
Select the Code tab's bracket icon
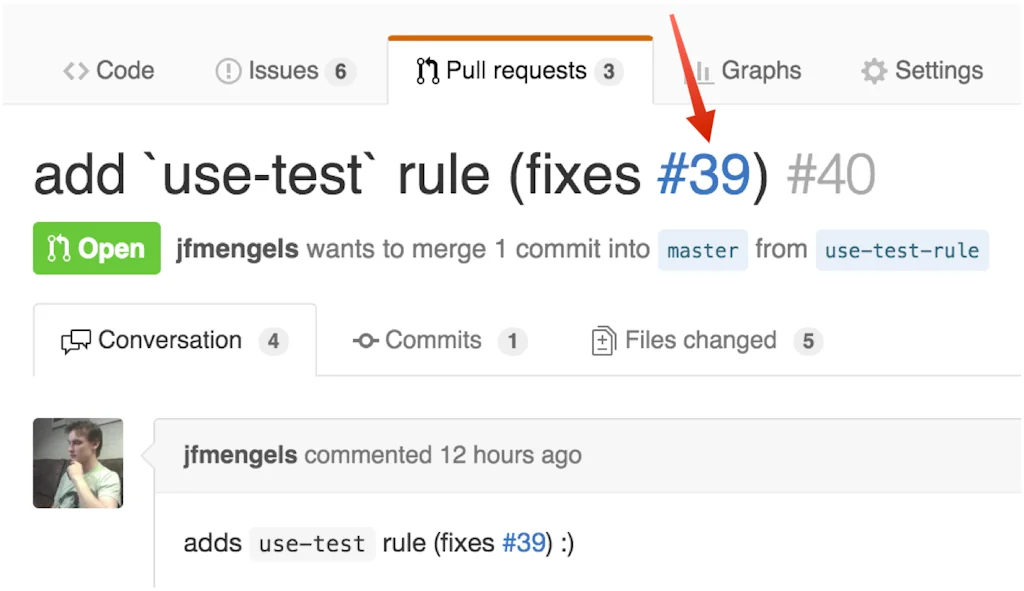coord(74,70)
